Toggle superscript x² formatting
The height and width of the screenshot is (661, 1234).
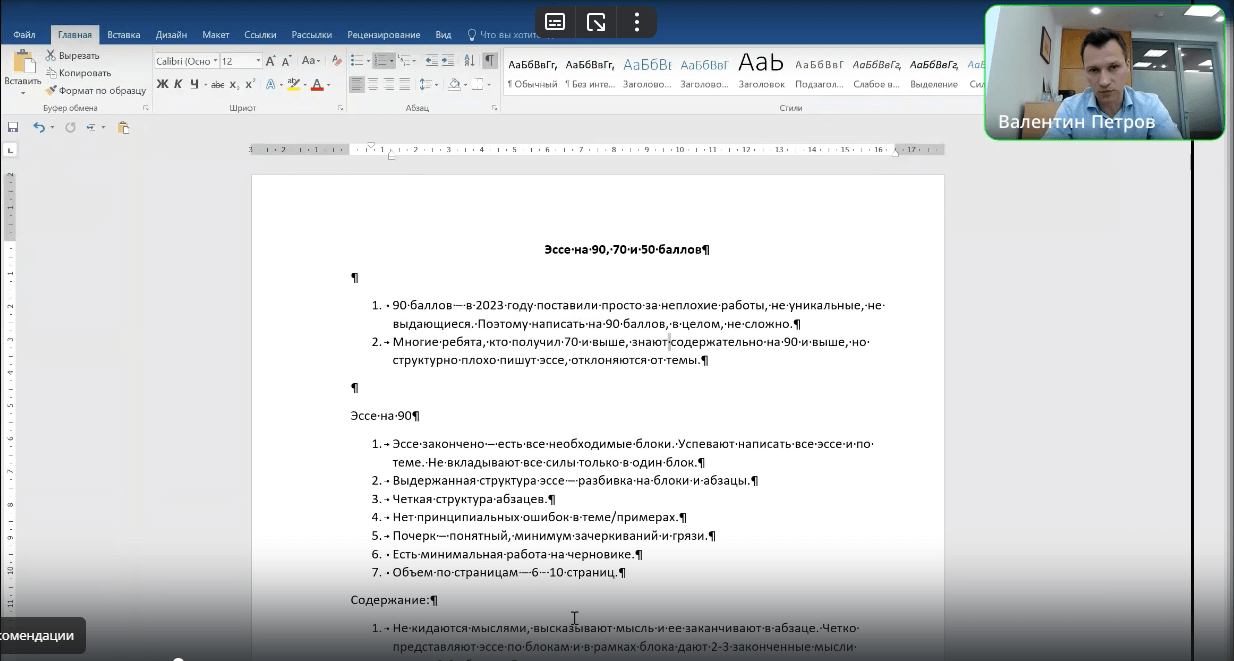pos(250,85)
